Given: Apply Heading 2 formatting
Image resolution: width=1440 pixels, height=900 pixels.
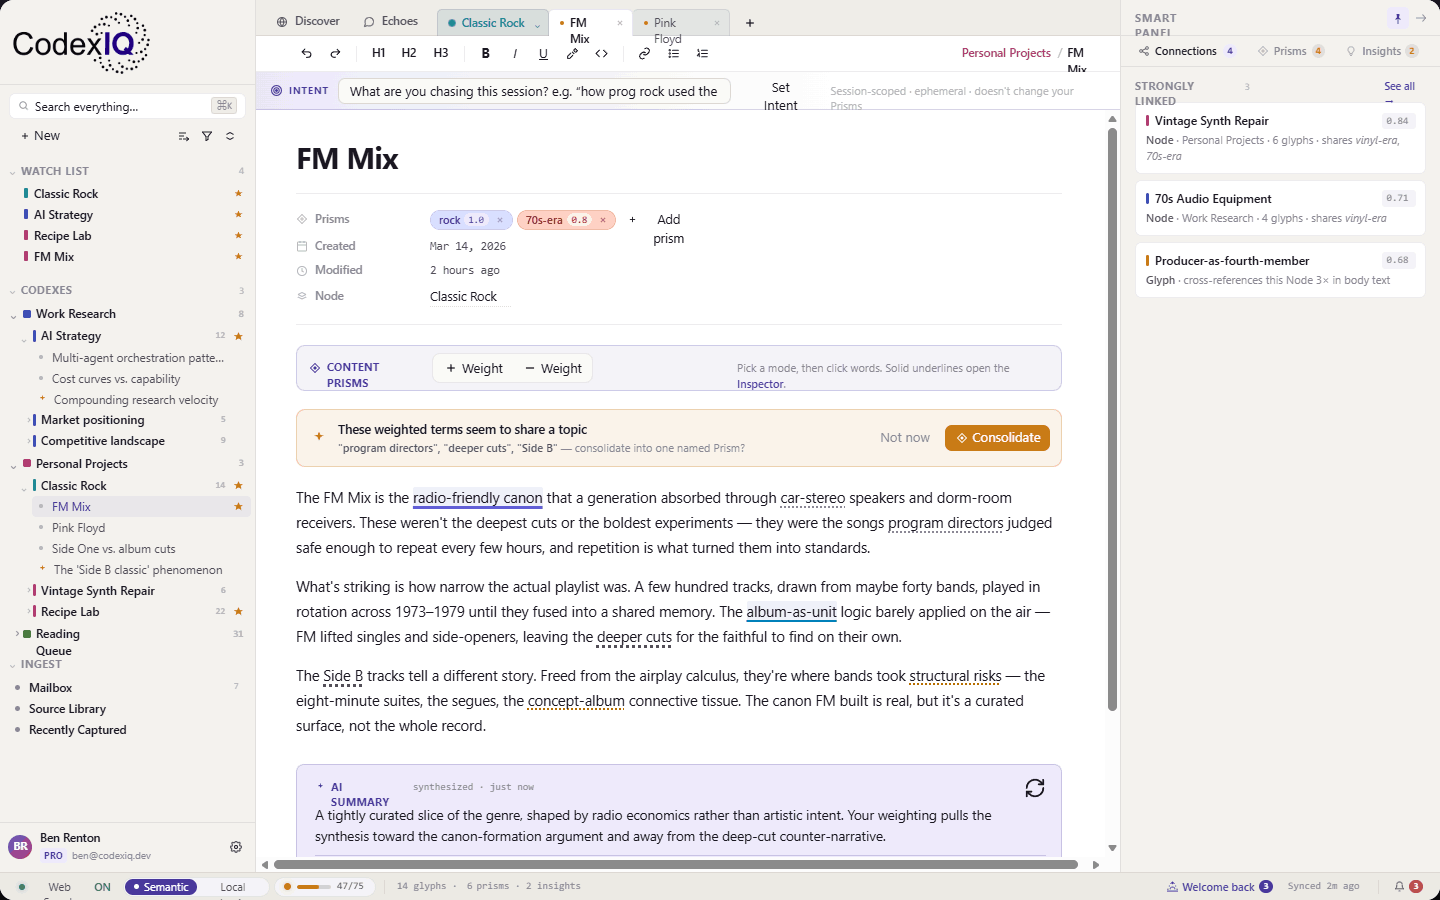Looking at the screenshot, I should (409, 53).
